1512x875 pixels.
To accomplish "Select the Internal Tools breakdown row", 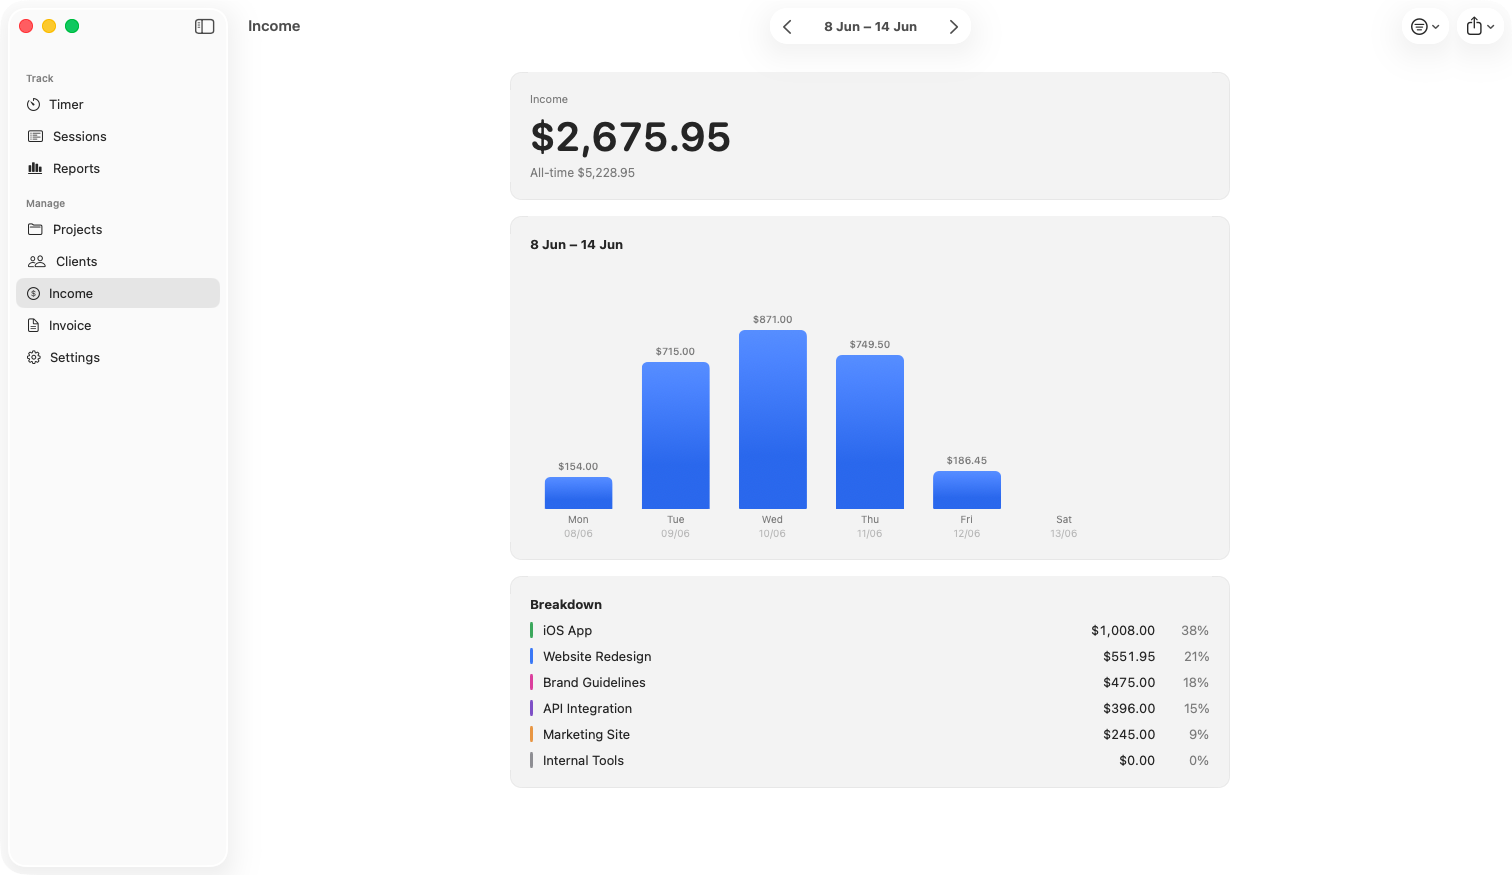I will (x=869, y=761).
